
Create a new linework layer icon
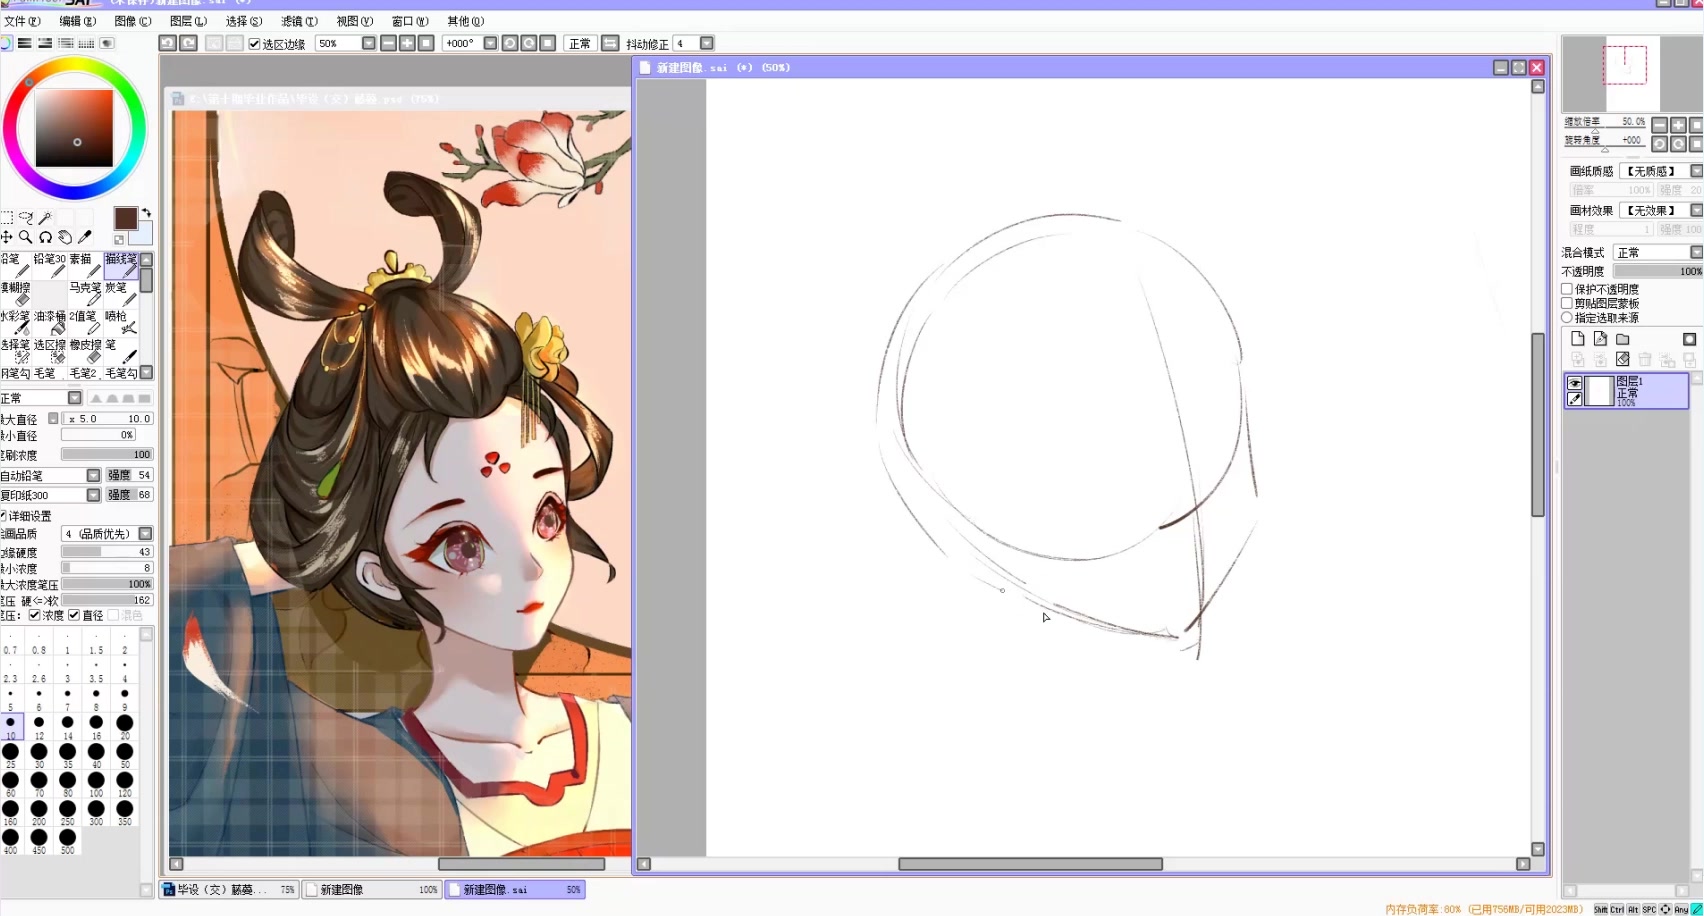[x=1600, y=339]
